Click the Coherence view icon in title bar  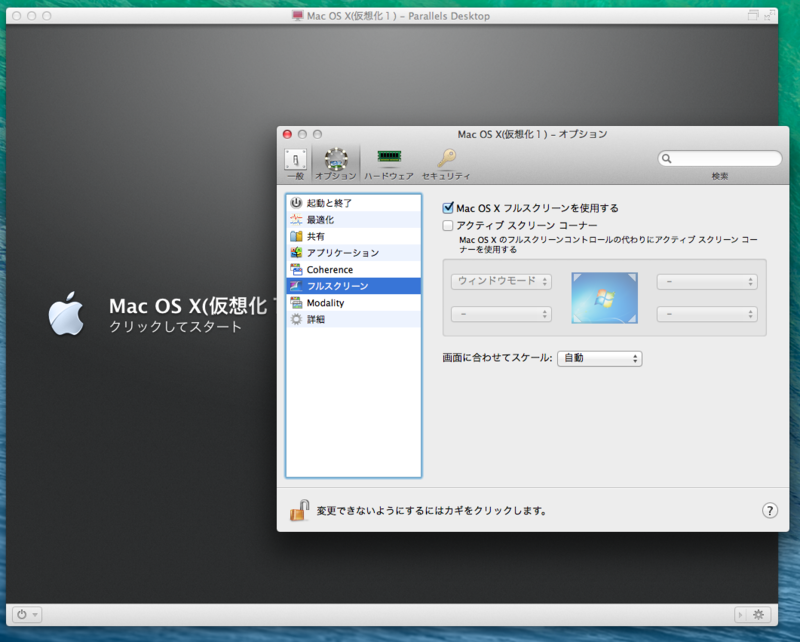[x=753, y=15]
